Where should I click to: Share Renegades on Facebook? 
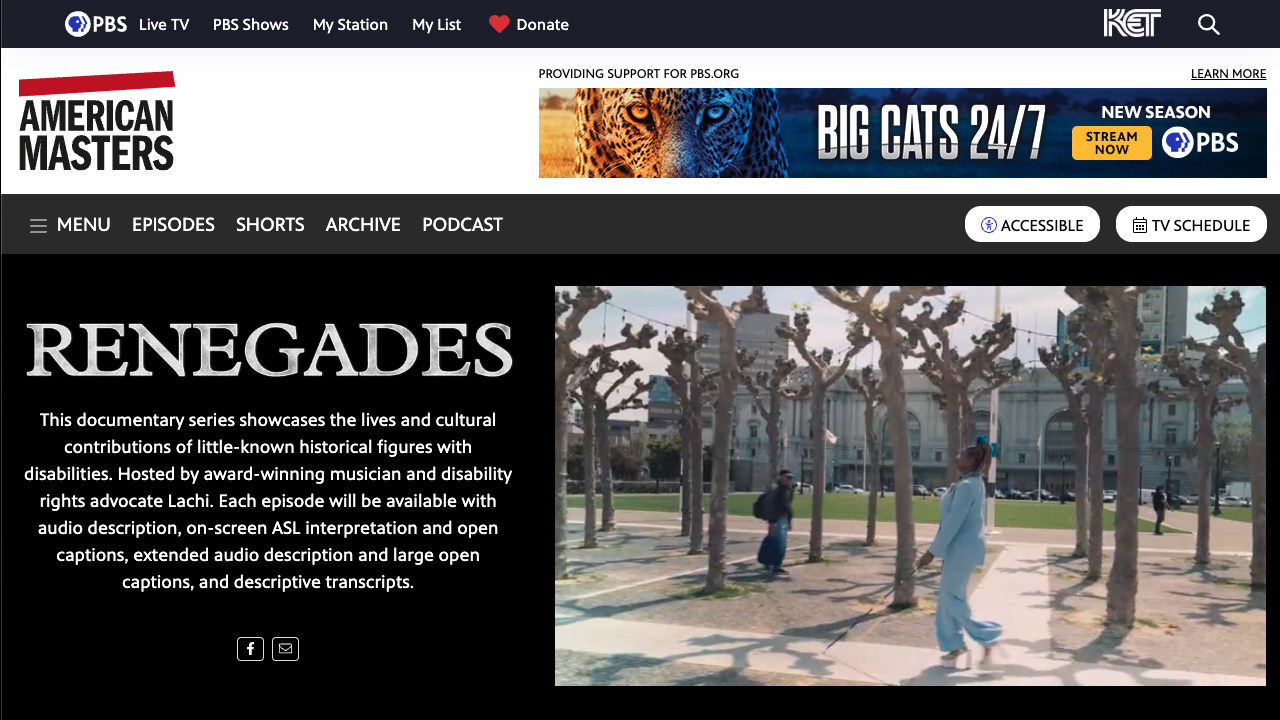(250, 649)
